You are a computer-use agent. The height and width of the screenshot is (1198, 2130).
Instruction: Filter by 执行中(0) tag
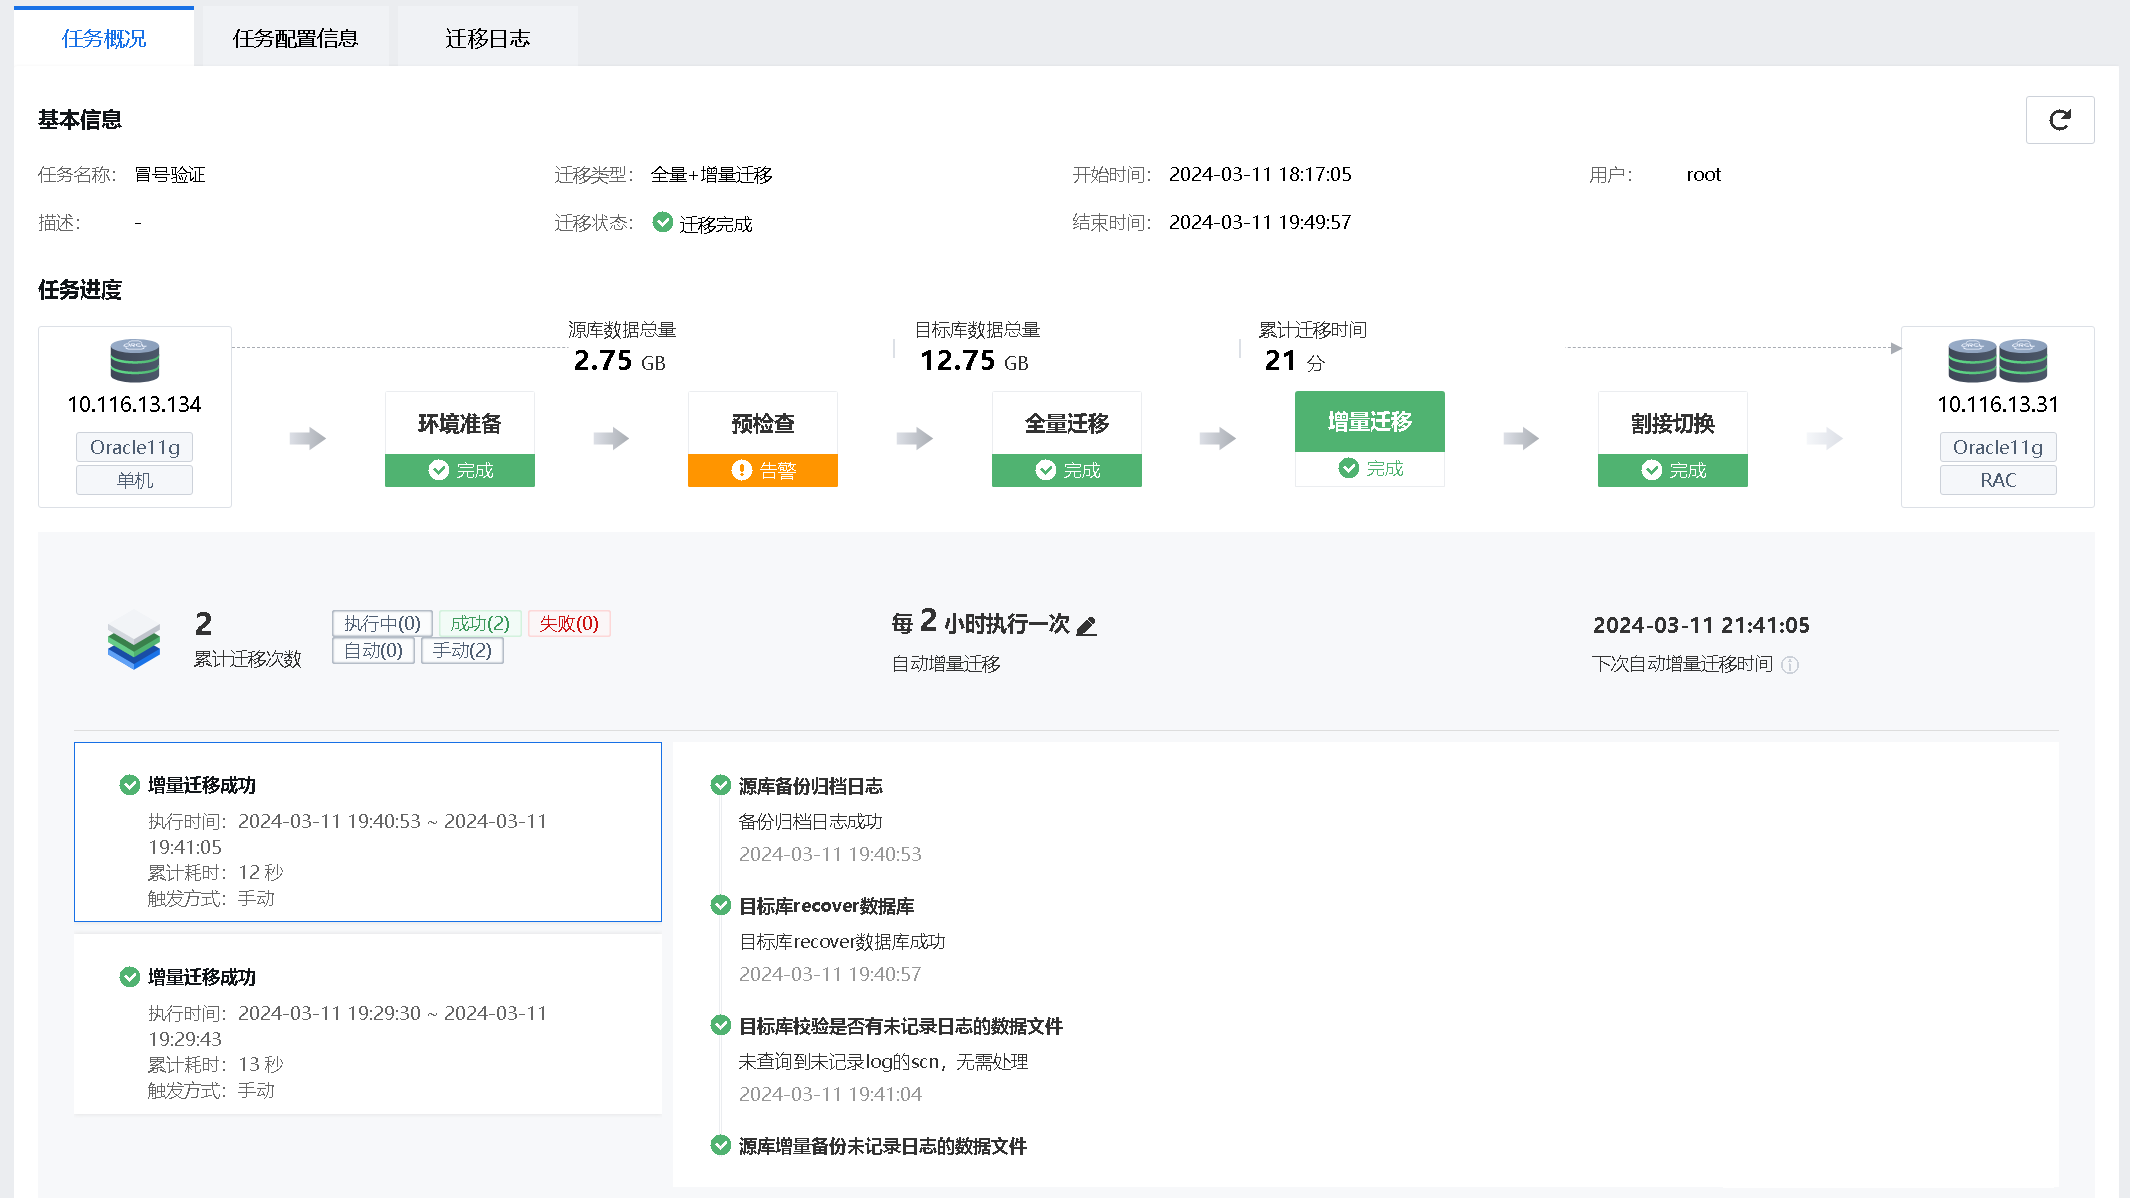pos(382,624)
